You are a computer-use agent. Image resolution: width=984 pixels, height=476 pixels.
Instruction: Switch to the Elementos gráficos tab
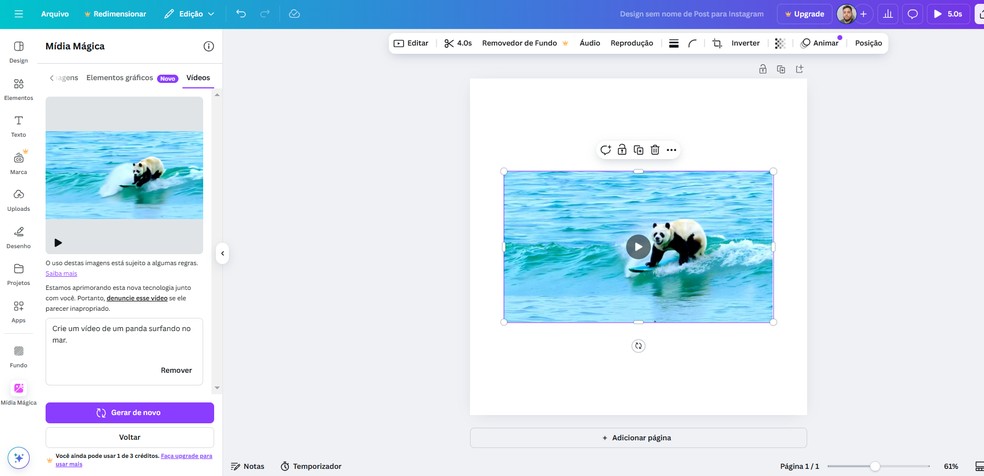click(x=119, y=78)
